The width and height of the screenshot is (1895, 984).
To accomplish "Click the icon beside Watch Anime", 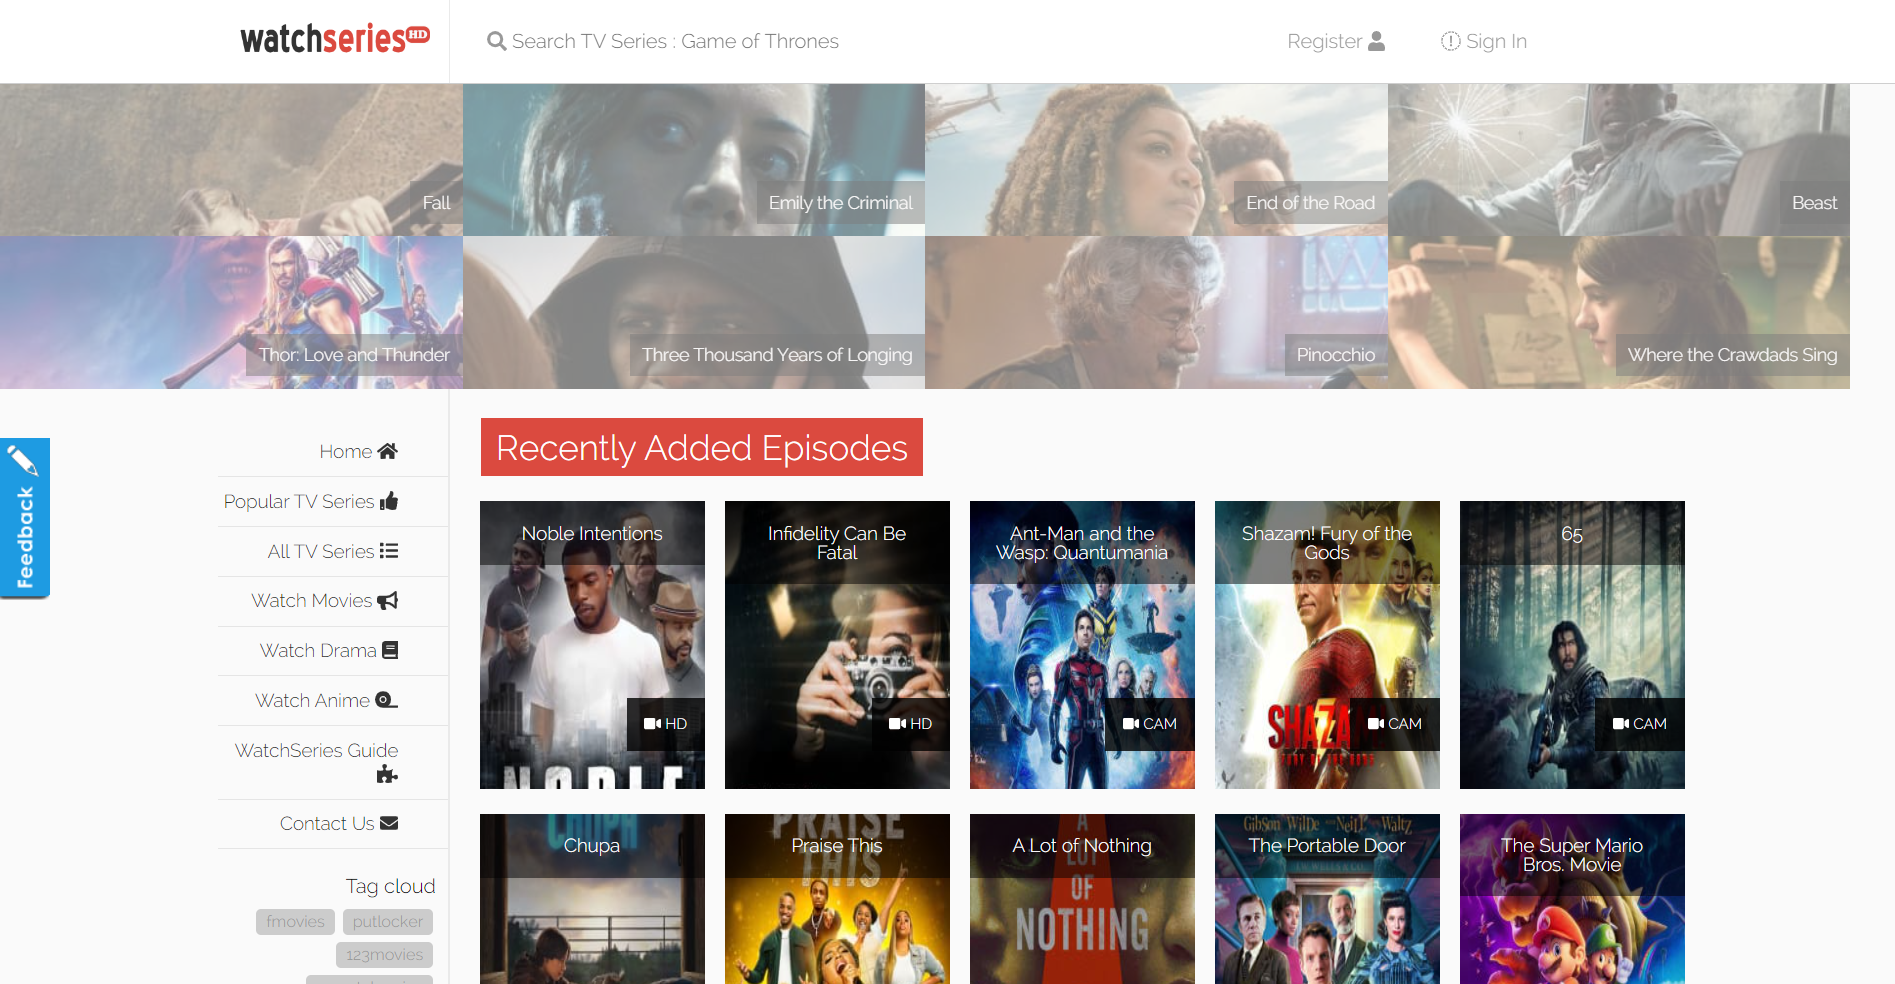I will tap(386, 700).
